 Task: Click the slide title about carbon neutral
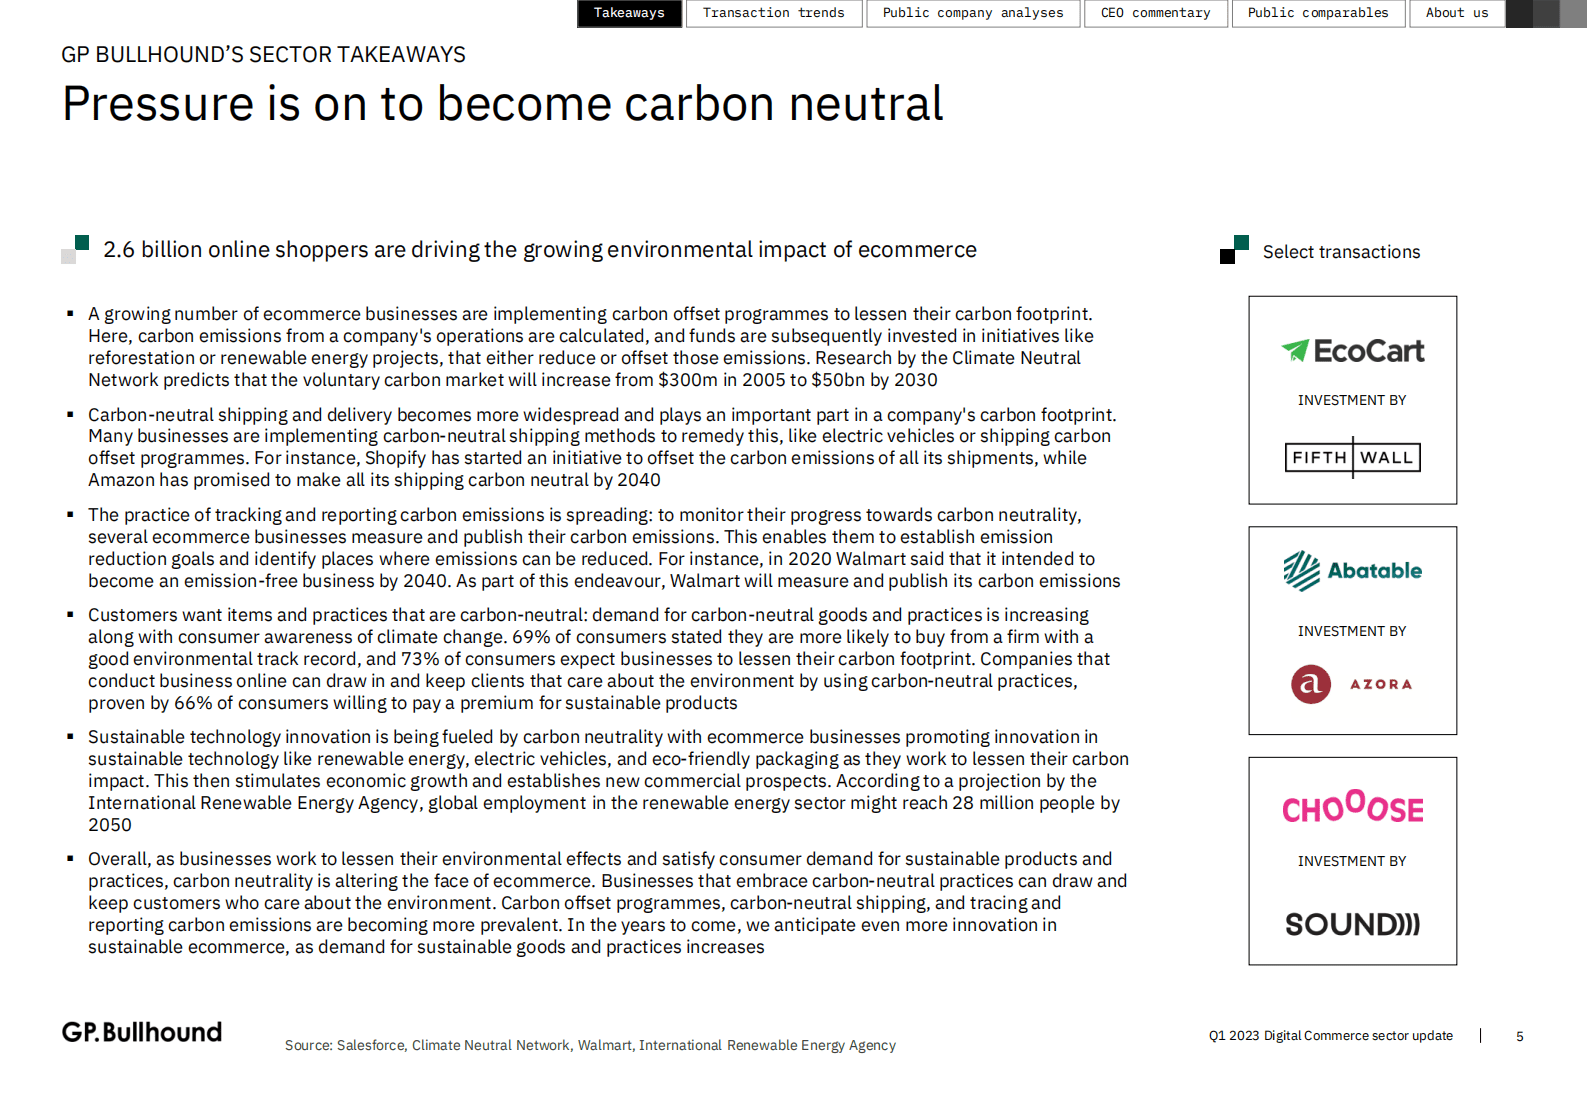[x=502, y=104]
